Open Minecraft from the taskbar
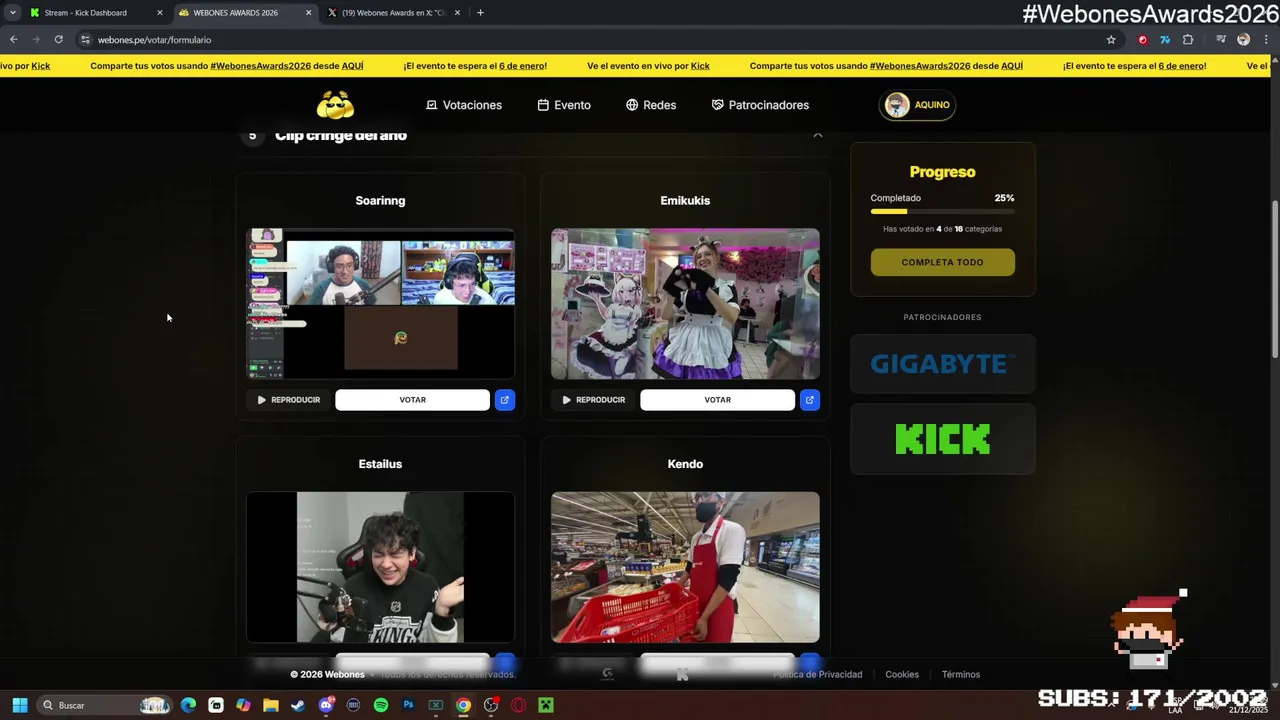 pos(546,705)
